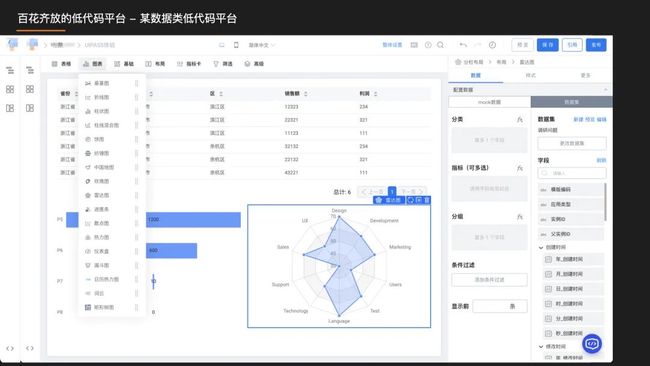Collapse the 修改时间 field group

[x=541, y=347]
